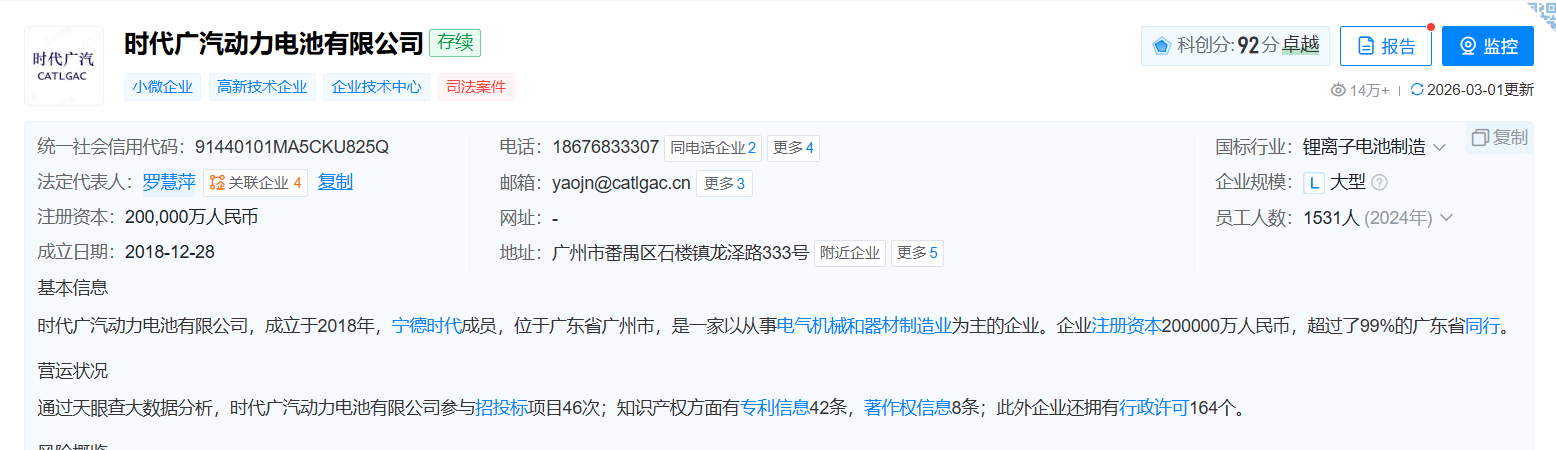Open the 同电话企业 2 tag
Viewport: 1556px width, 450px height.
click(713, 148)
